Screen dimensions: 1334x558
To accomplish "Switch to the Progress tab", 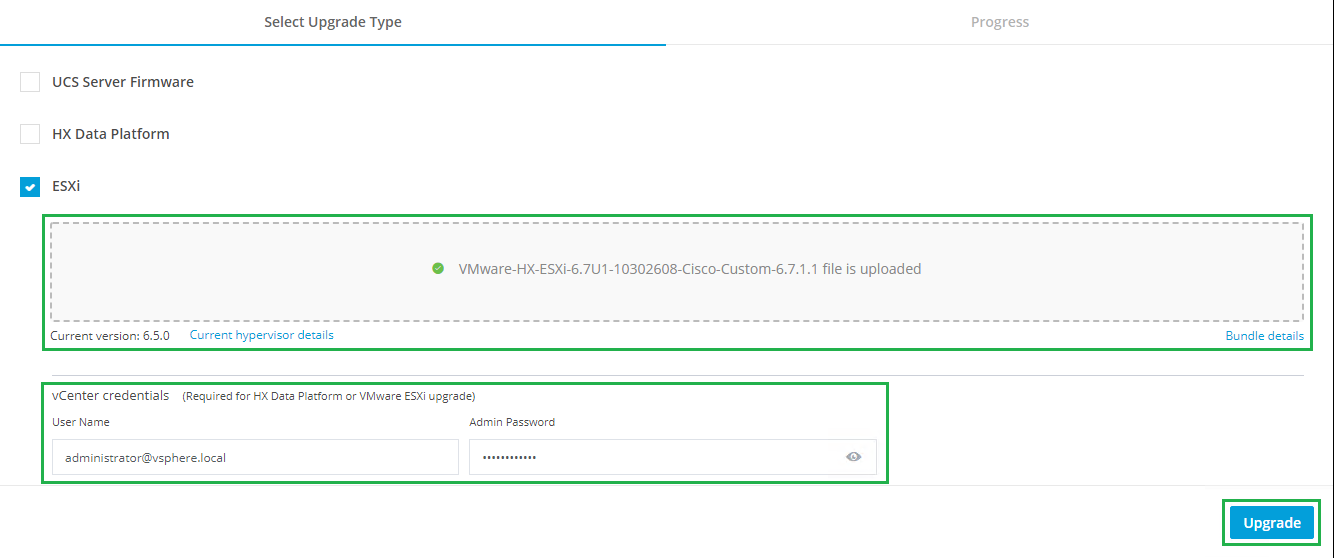I will 999,22.
